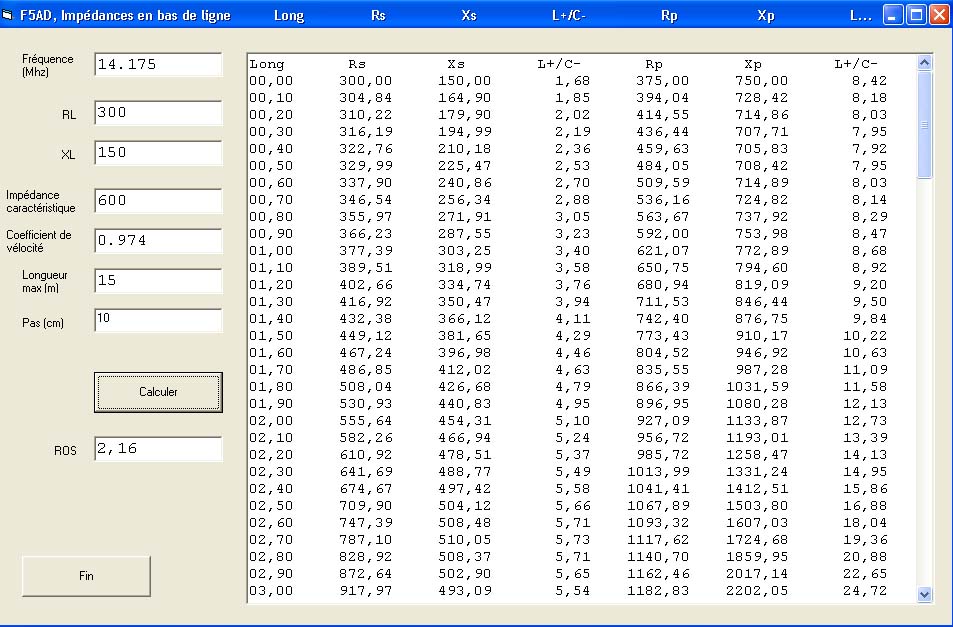Screen dimensions: 953x627
Task: Select the Xs value 179,90
Action: pos(465,115)
